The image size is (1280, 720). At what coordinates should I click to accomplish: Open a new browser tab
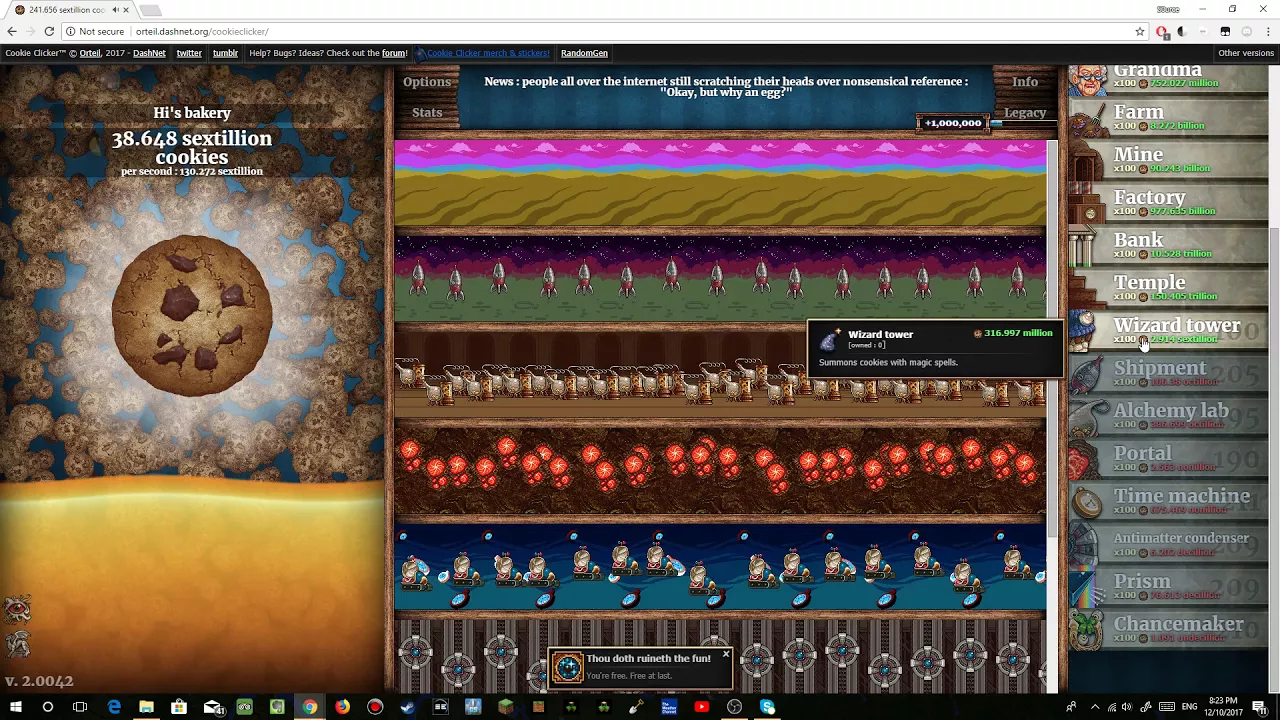coord(150,10)
